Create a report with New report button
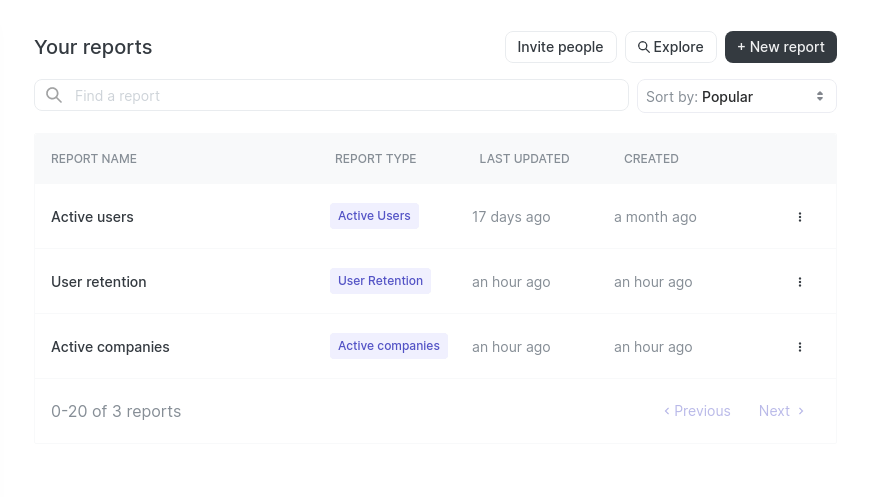 (x=781, y=47)
